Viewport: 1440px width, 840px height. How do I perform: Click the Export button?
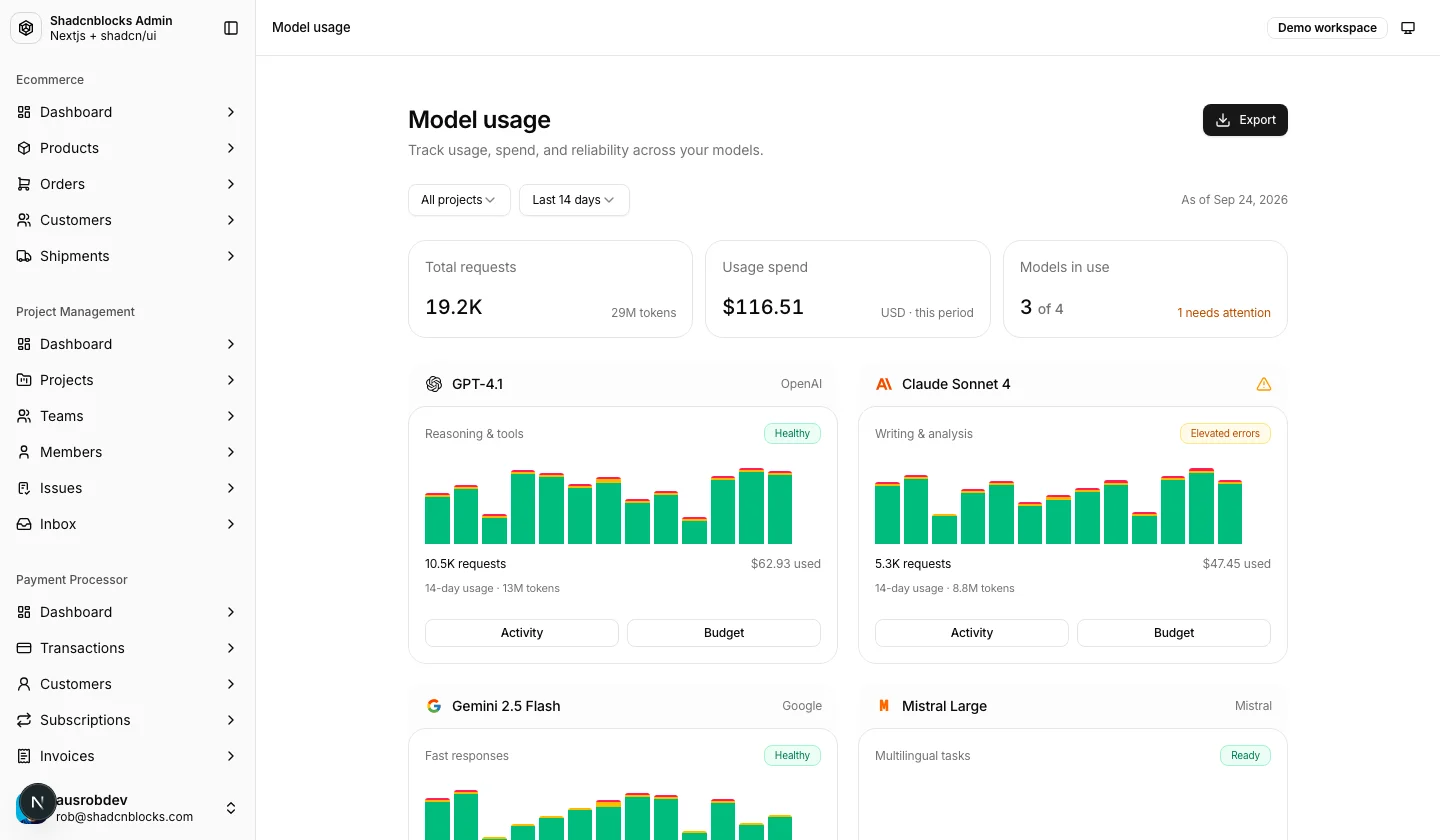coord(1245,120)
